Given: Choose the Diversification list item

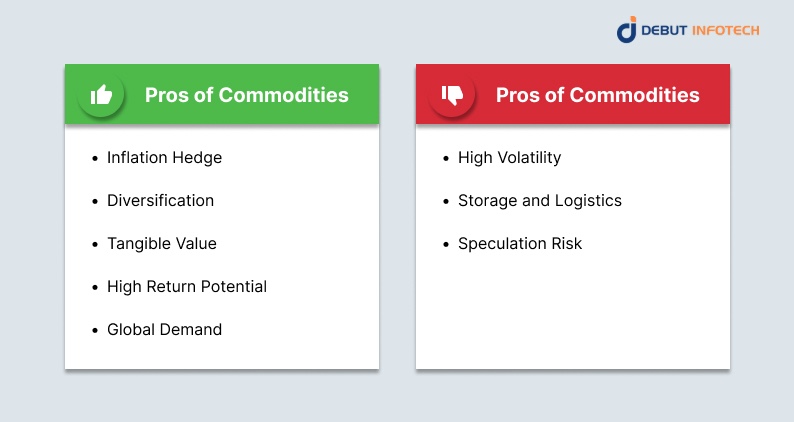Looking at the screenshot, I should pyautogui.click(x=160, y=201).
